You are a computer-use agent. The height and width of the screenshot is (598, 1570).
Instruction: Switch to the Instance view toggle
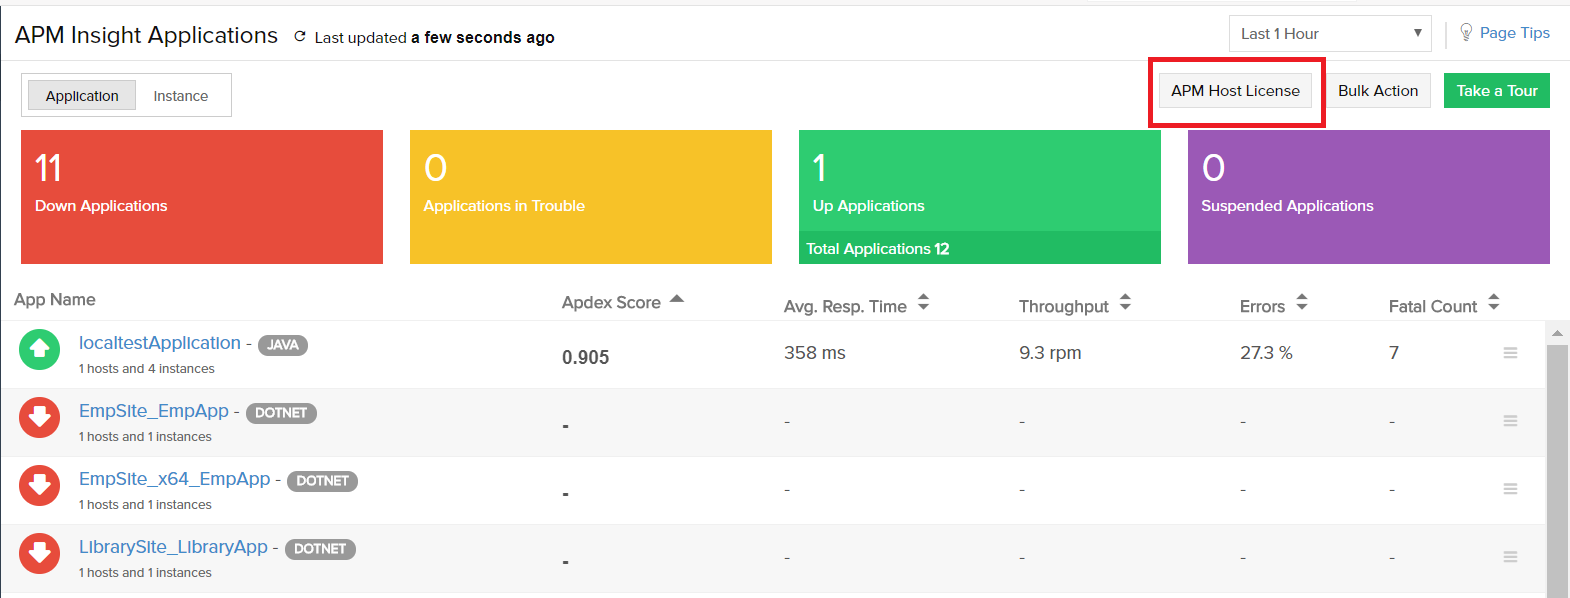coord(180,96)
